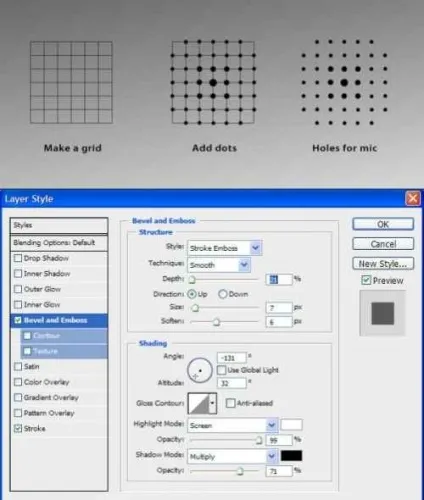
Task: Click the OK button
Action: pos(383,224)
